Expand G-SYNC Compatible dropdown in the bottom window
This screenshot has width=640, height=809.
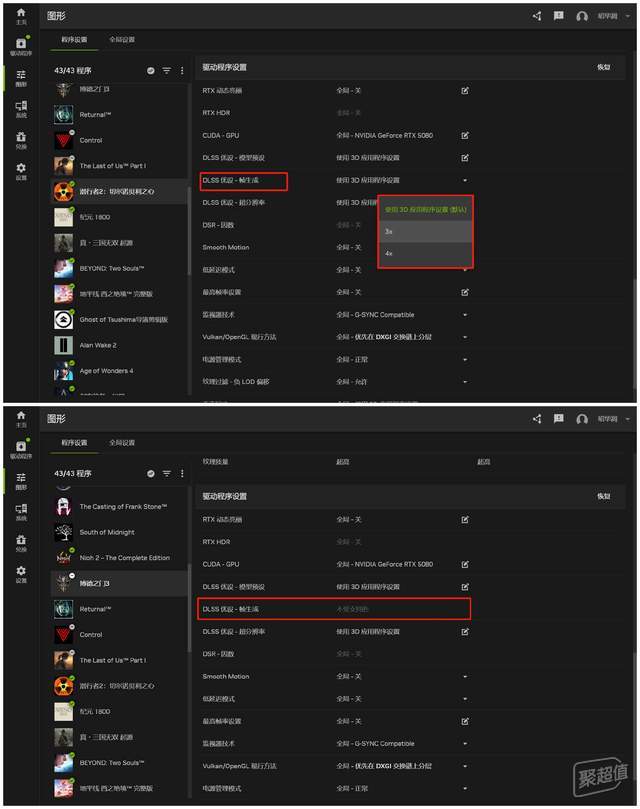[465, 743]
